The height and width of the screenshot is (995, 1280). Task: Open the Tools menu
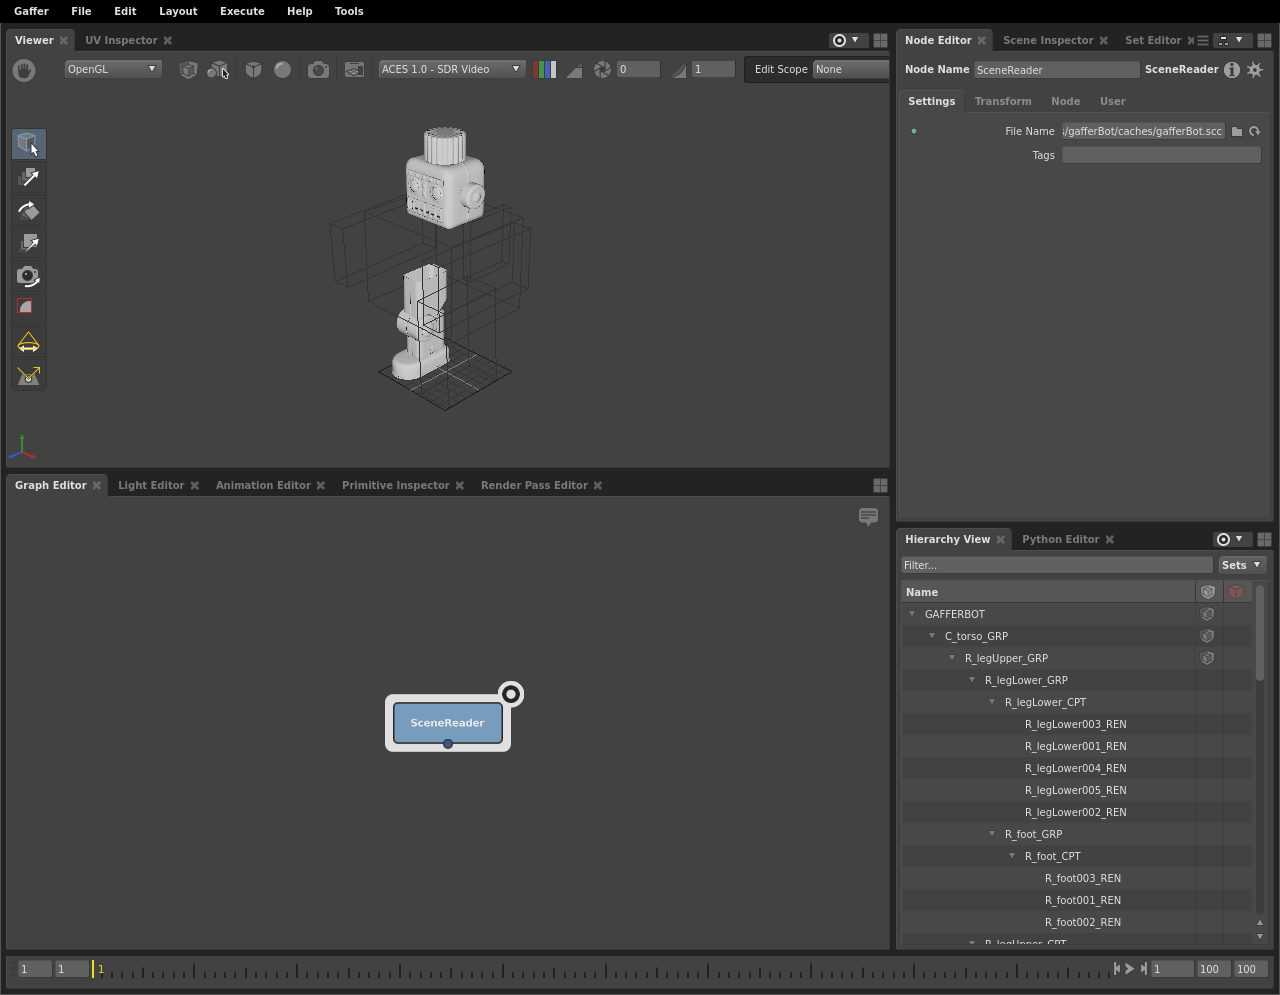(349, 11)
